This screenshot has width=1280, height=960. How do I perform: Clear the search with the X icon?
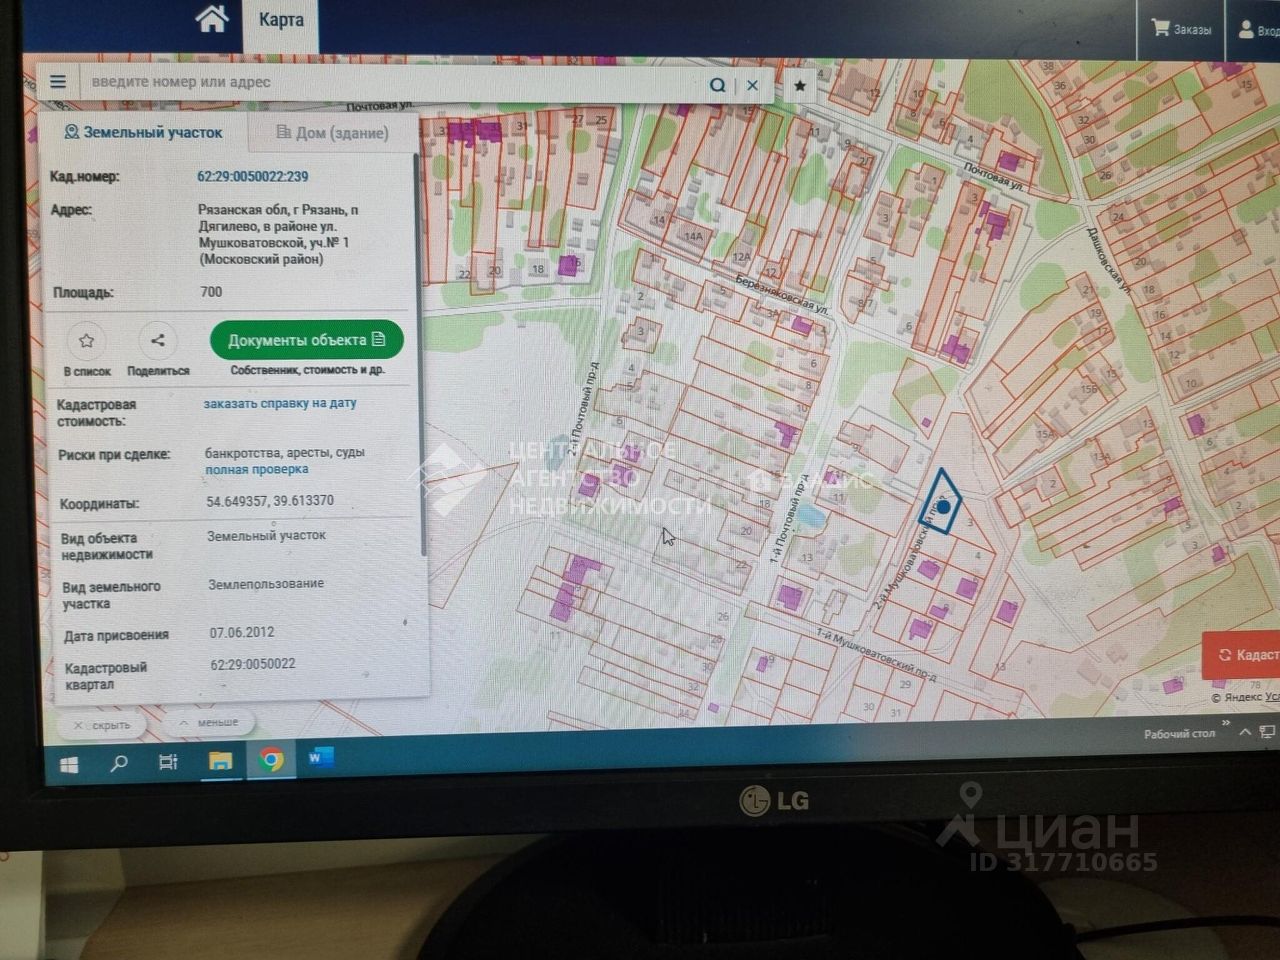tap(752, 85)
